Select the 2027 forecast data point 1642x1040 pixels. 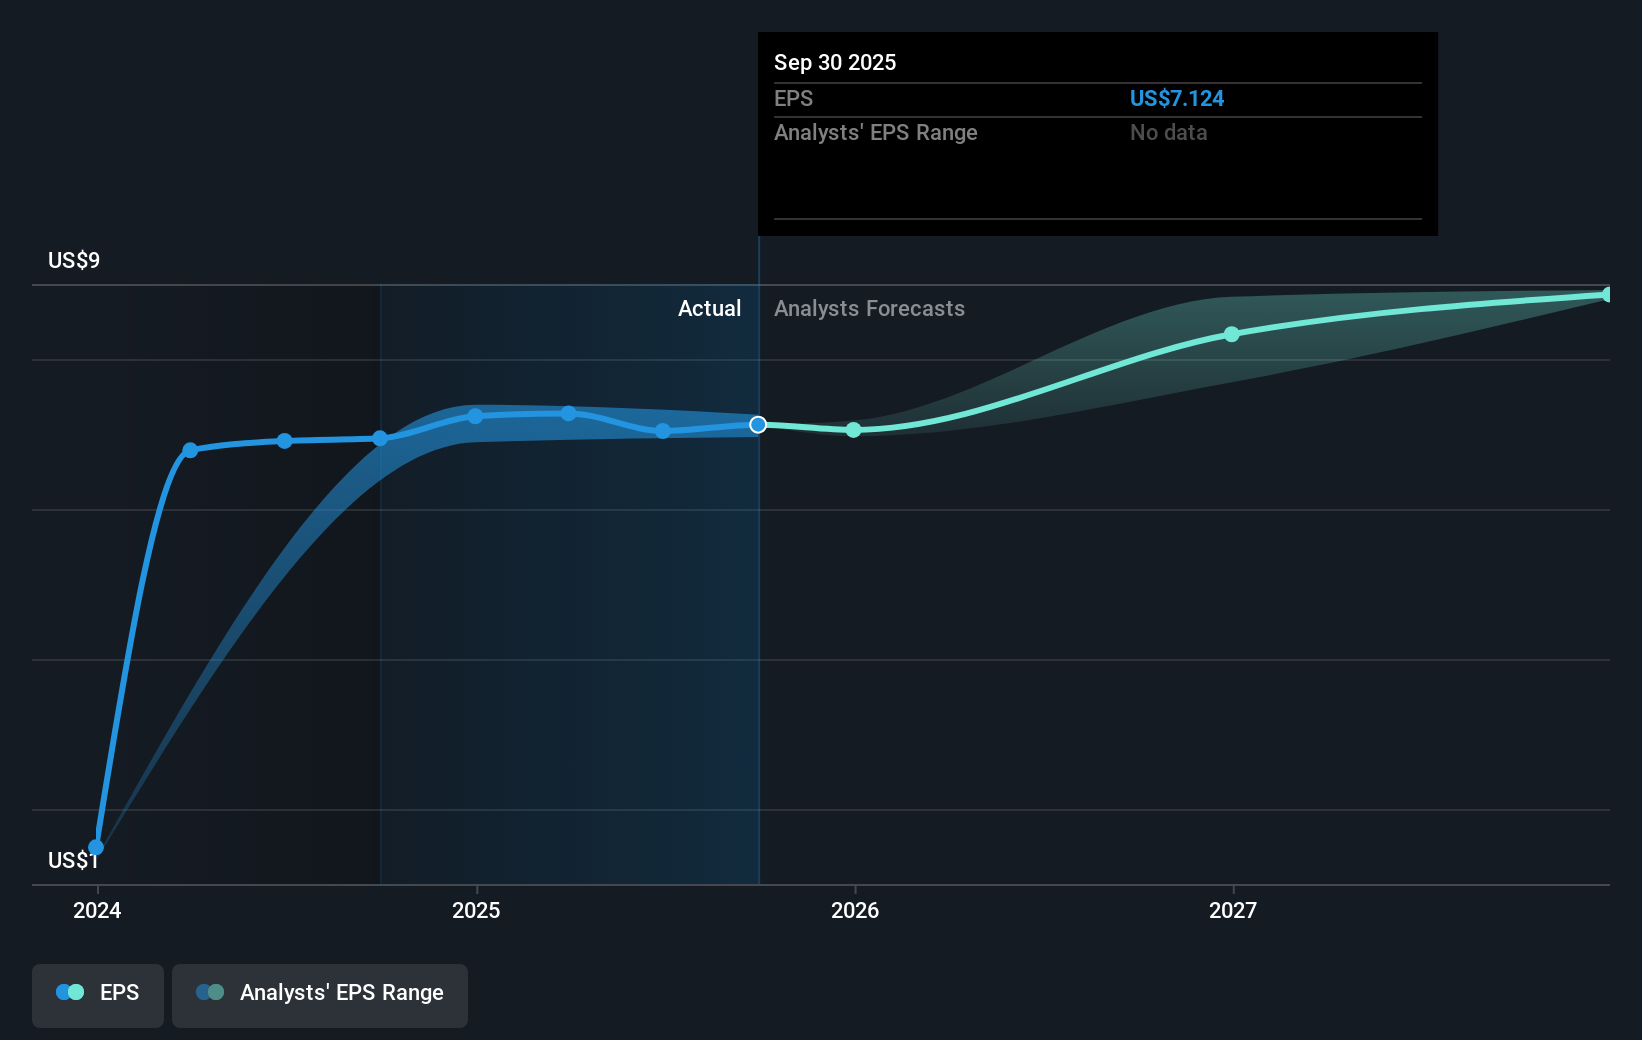tap(1231, 334)
